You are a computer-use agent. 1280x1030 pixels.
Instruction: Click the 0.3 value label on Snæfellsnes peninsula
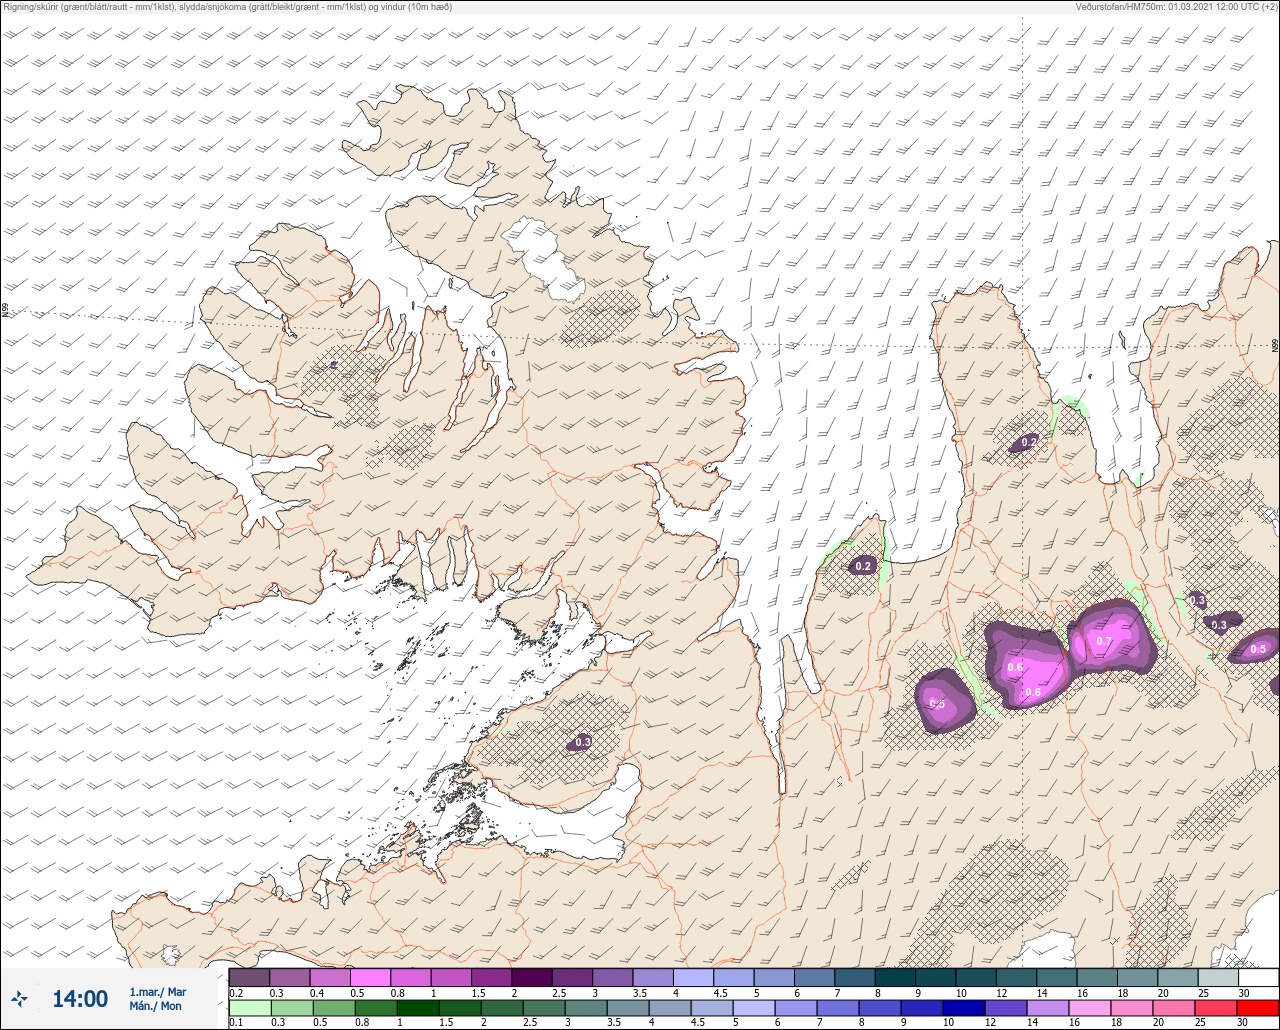point(582,742)
